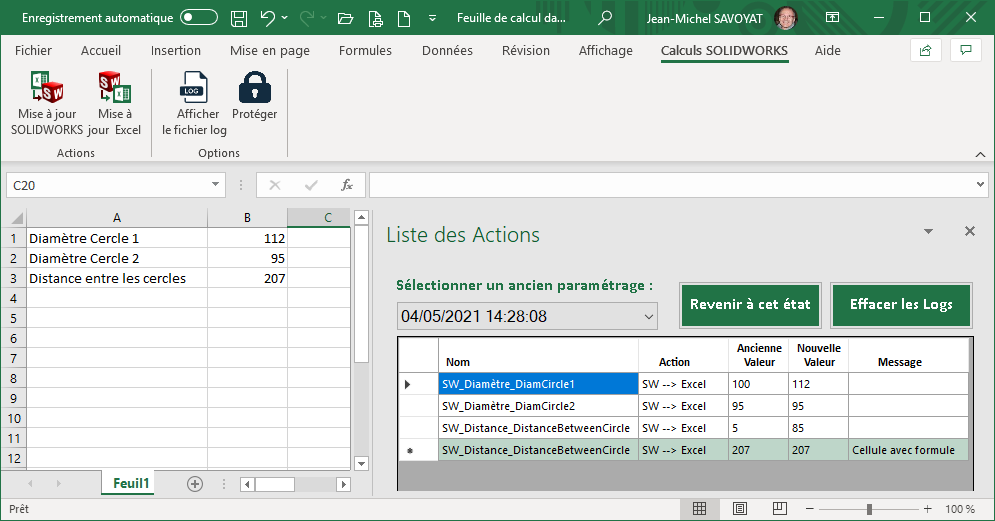Open the Name Box dropdown arrow
This screenshot has width=995, height=521.
point(216,185)
